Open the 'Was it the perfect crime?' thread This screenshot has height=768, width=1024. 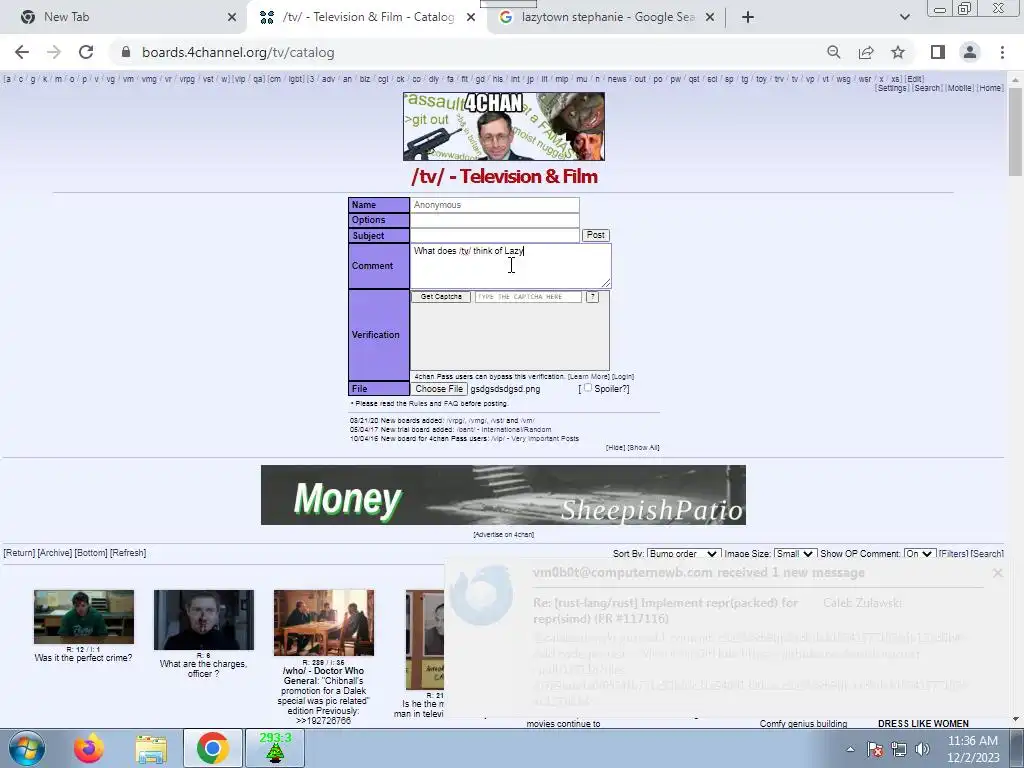tap(84, 617)
